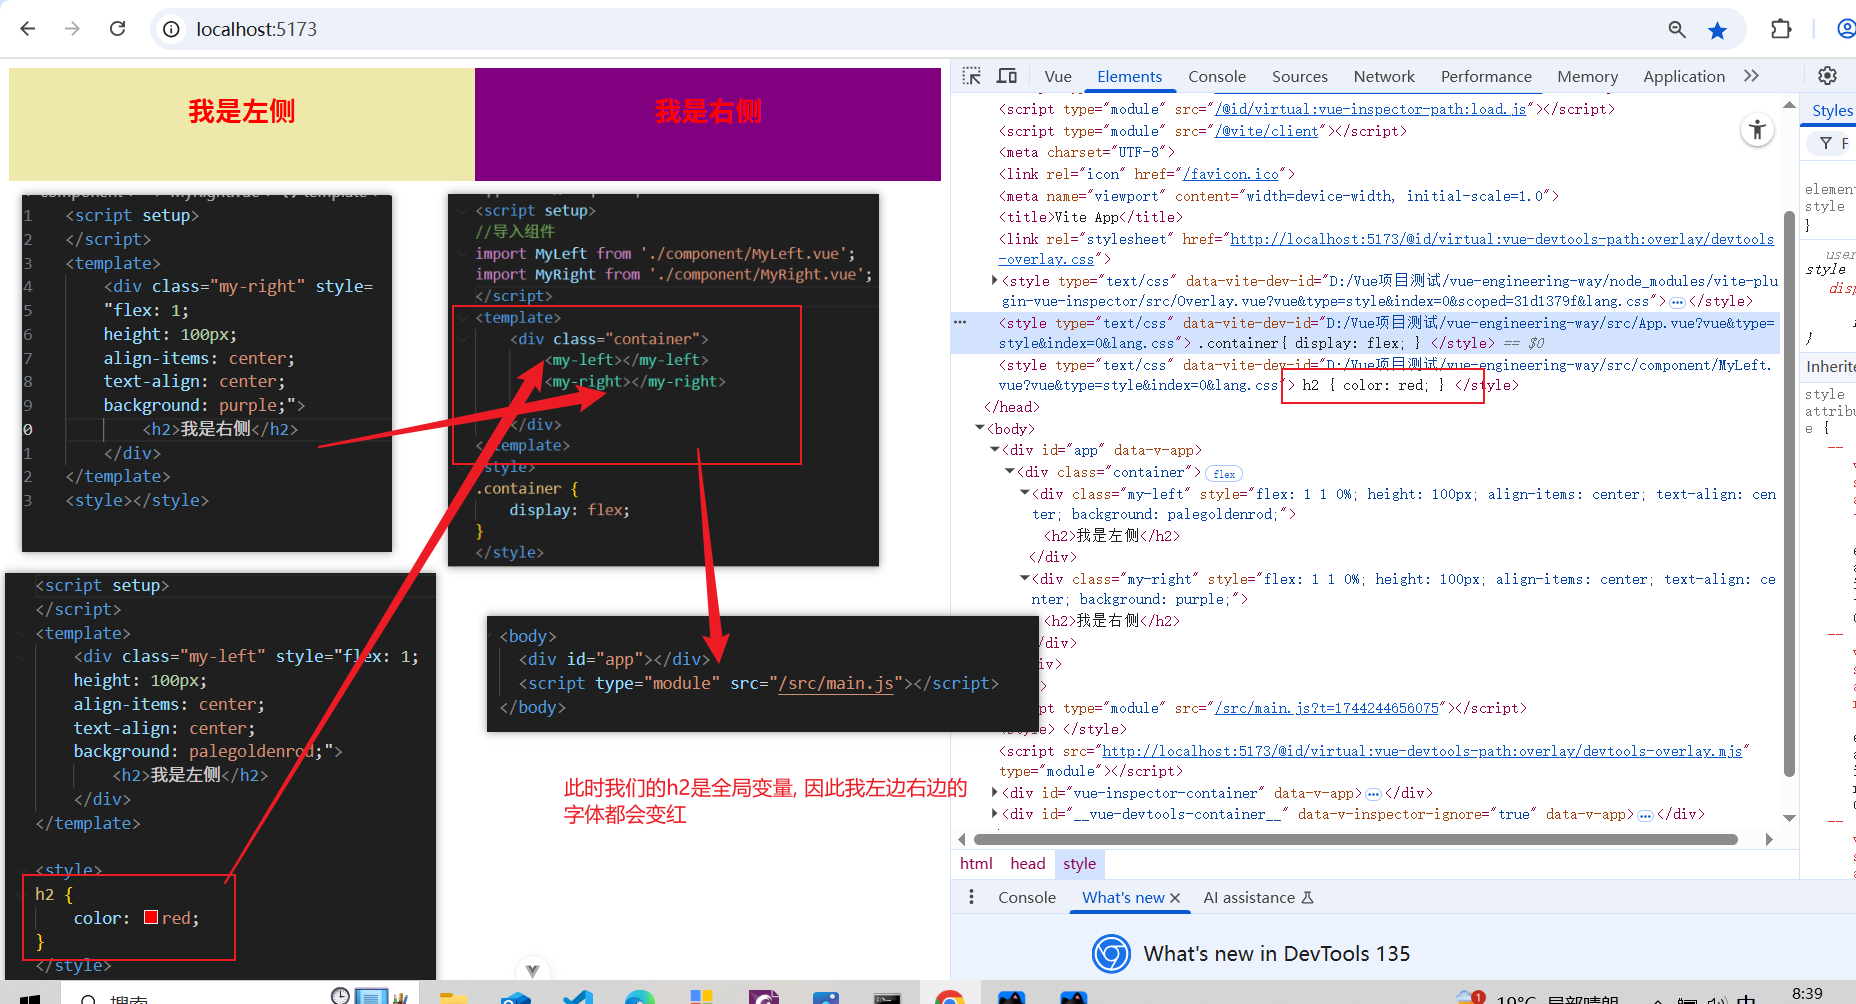The width and height of the screenshot is (1856, 1004).
Task: Reload the localhost:5173 page
Action: [x=117, y=29]
